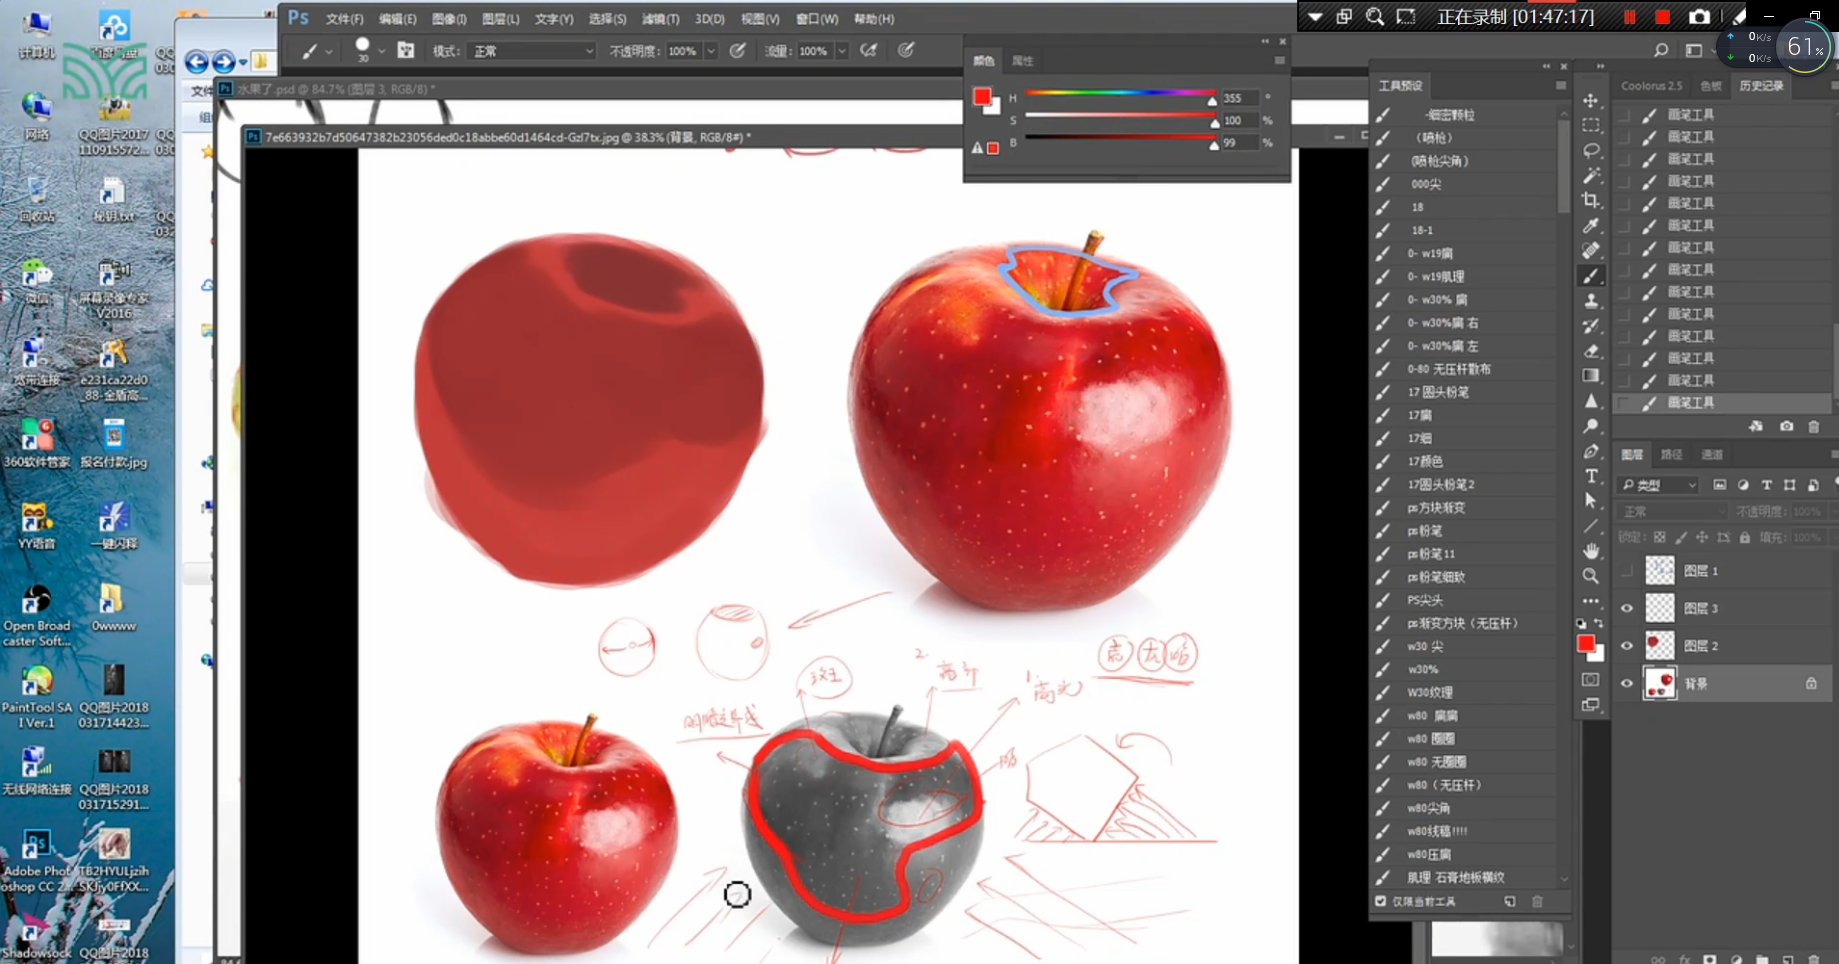Image resolution: width=1839 pixels, height=964 pixels.
Task: Open the Color panel flyout menu
Action: 1279,61
